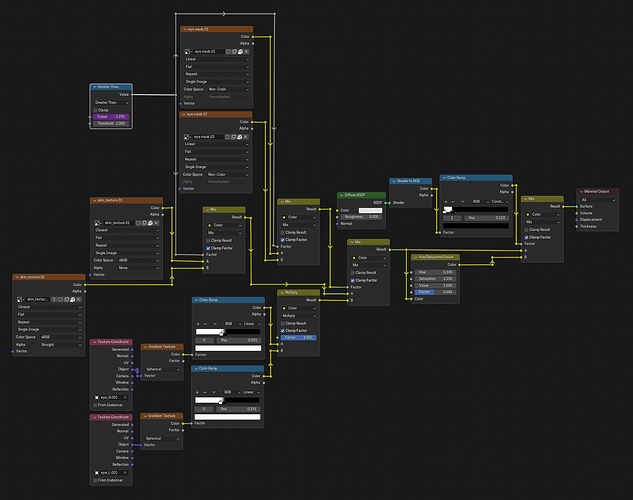Click the Surface socket on Material Output
The height and width of the screenshot is (500, 633).
pos(576,206)
